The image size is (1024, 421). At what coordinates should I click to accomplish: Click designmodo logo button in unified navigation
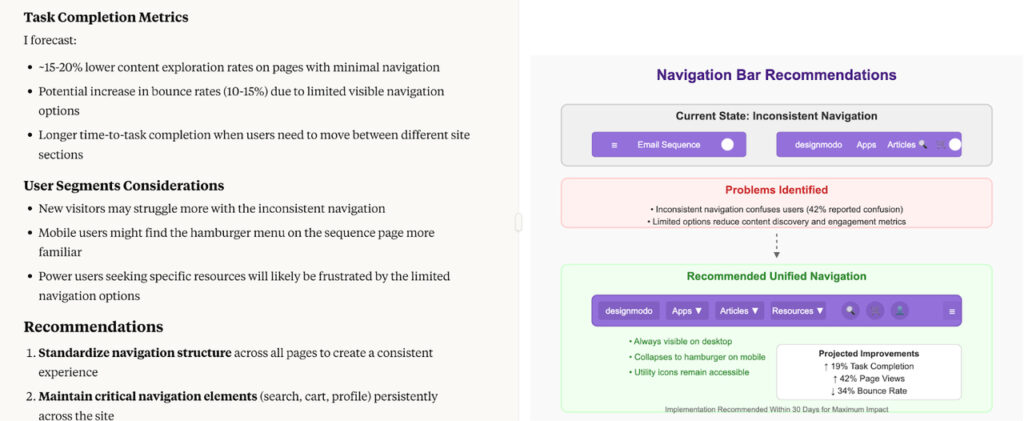pyautogui.click(x=630, y=311)
